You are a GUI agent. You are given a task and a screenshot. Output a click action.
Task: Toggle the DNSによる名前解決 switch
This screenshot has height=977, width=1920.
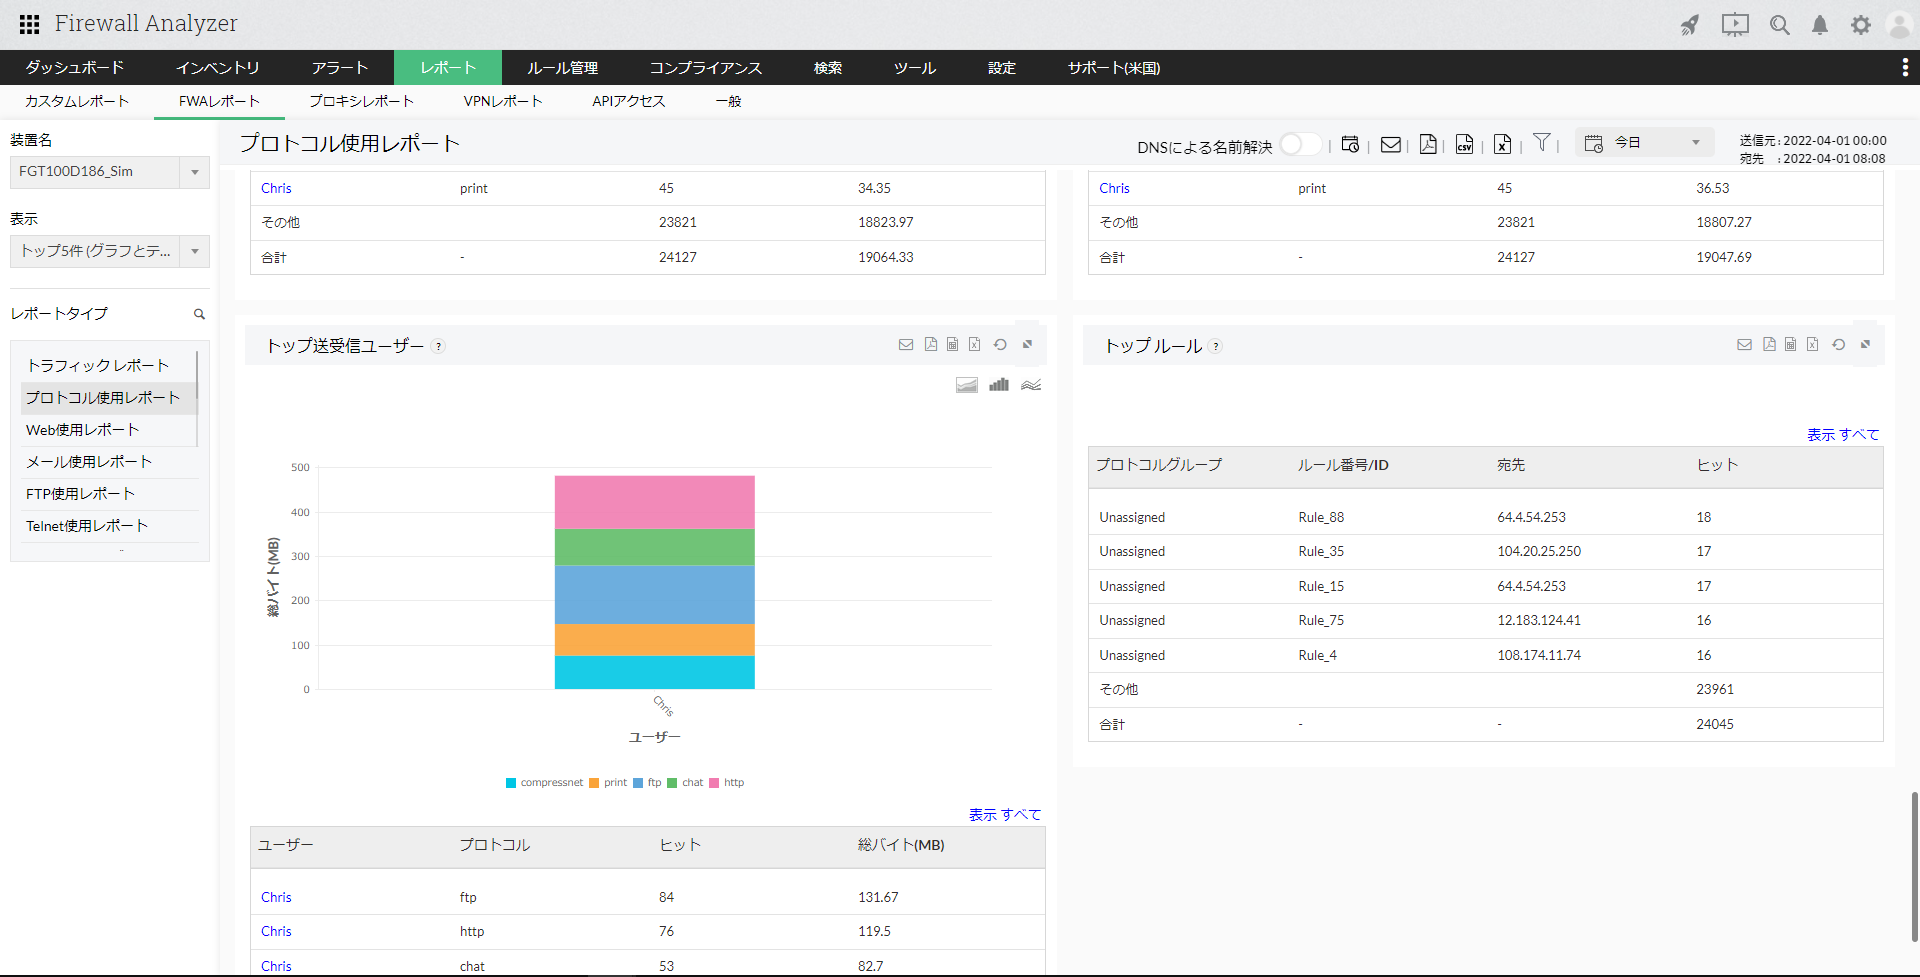(1299, 145)
